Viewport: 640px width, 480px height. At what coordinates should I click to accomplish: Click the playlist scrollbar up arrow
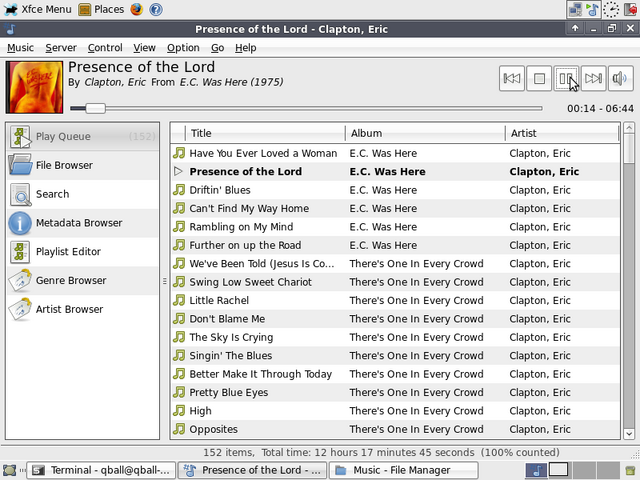pos(629,128)
